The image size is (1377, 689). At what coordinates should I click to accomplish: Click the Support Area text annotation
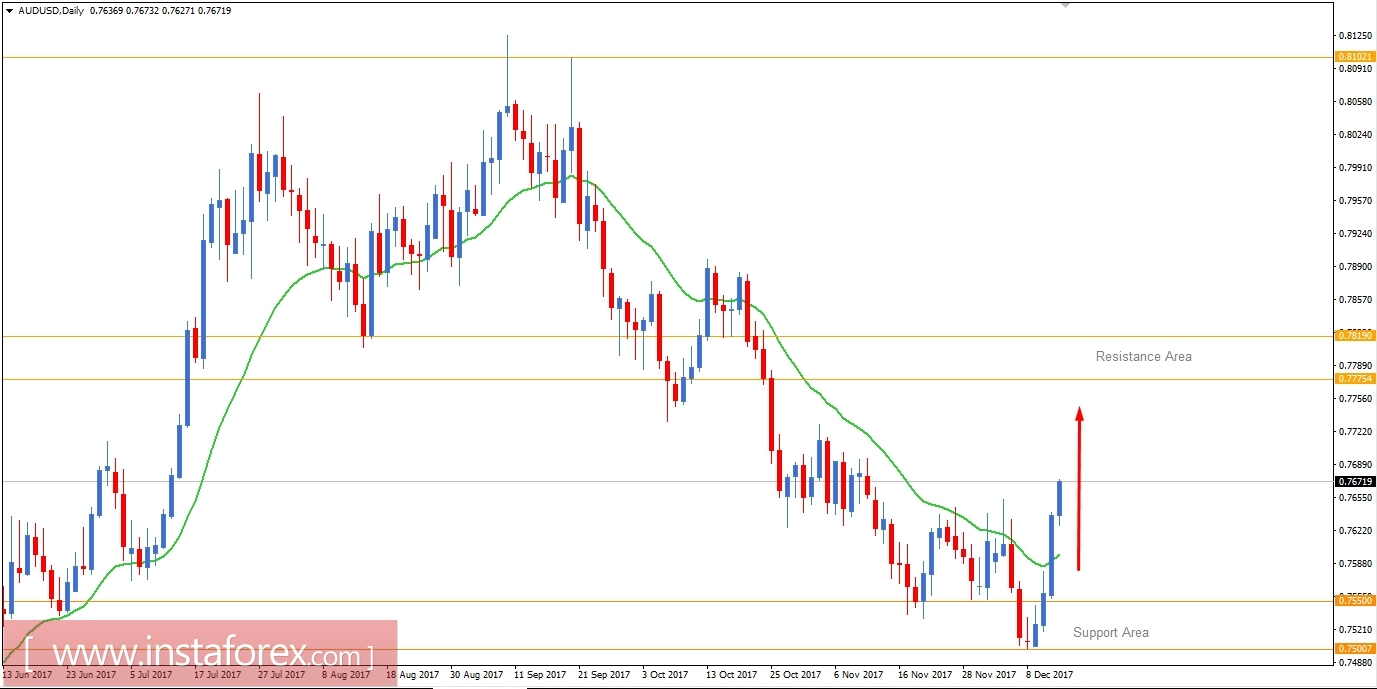pos(1110,633)
